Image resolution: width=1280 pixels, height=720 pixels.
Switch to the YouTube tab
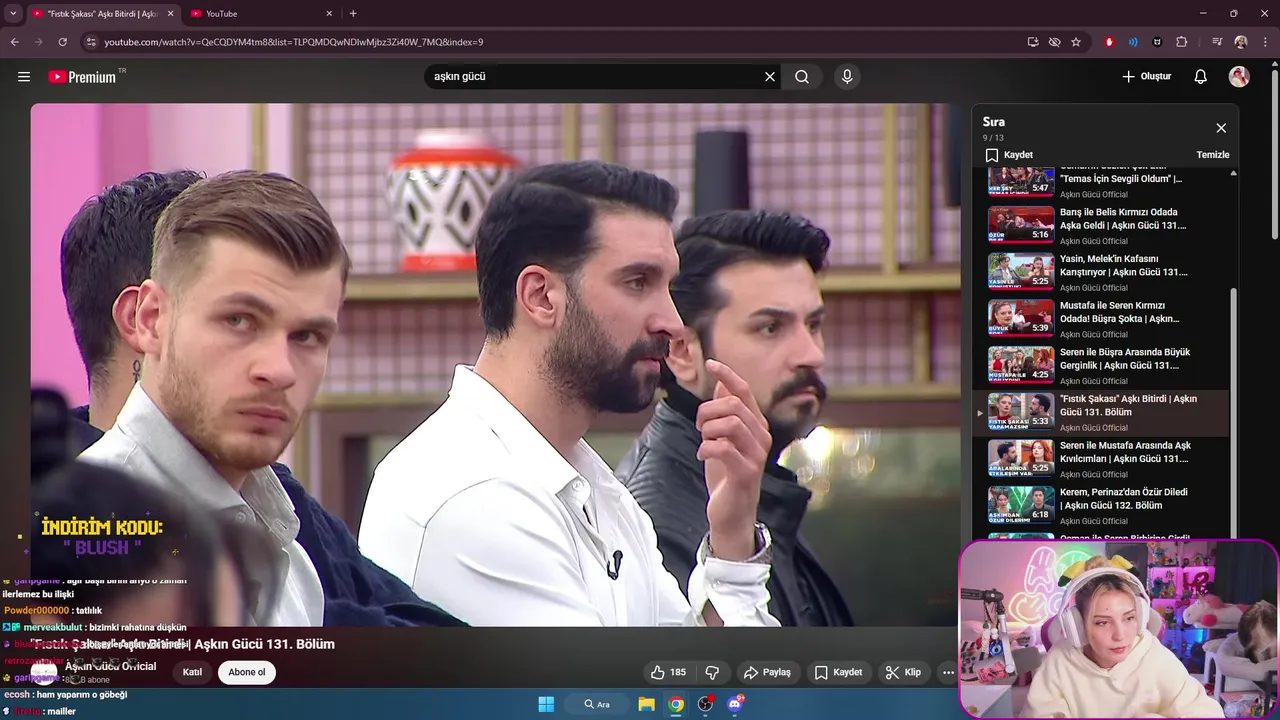point(262,14)
